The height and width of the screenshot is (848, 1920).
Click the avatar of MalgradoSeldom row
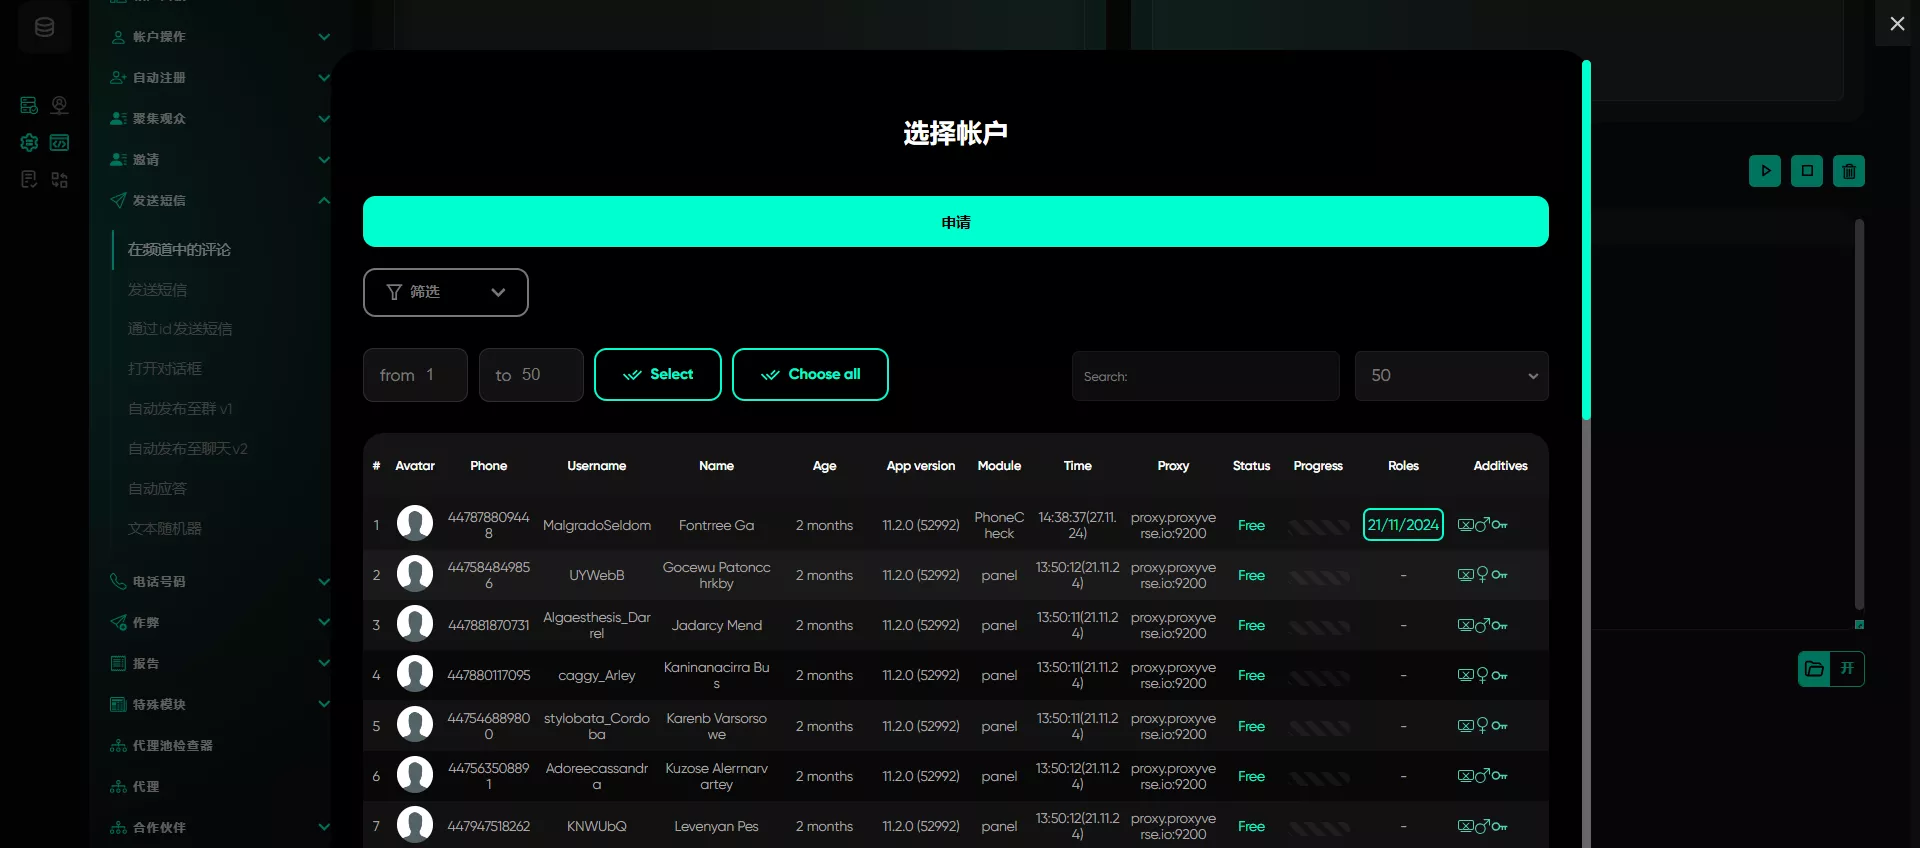415,523
